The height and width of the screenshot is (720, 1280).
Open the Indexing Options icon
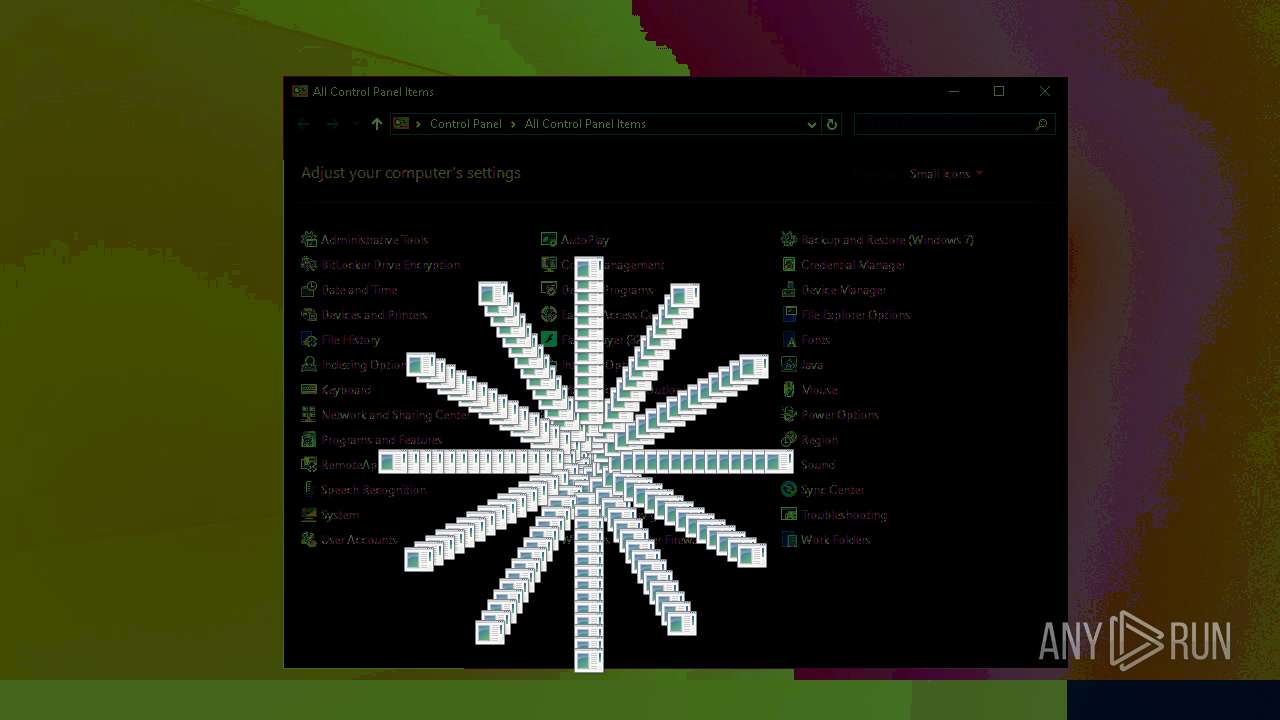click(x=309, y=365)
